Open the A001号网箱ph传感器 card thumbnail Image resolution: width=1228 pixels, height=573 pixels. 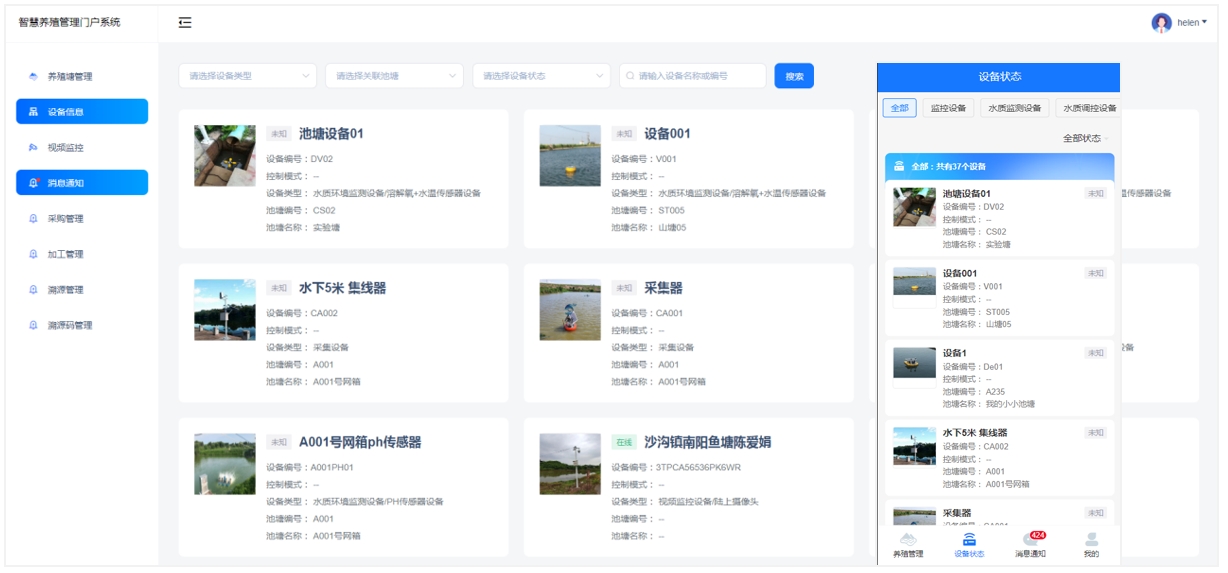225,464
